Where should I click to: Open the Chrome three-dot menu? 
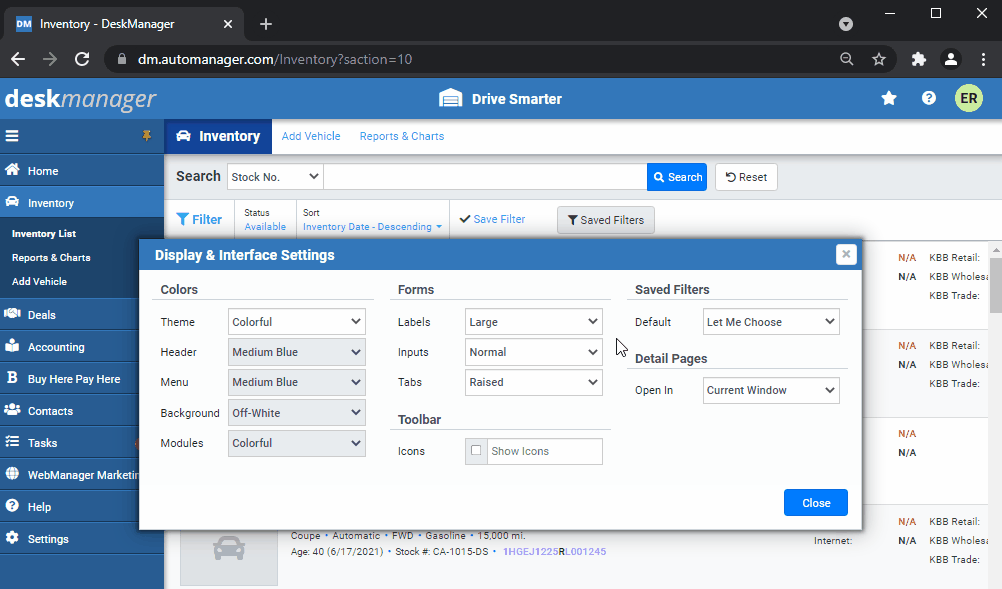click(x=983, y=59)
